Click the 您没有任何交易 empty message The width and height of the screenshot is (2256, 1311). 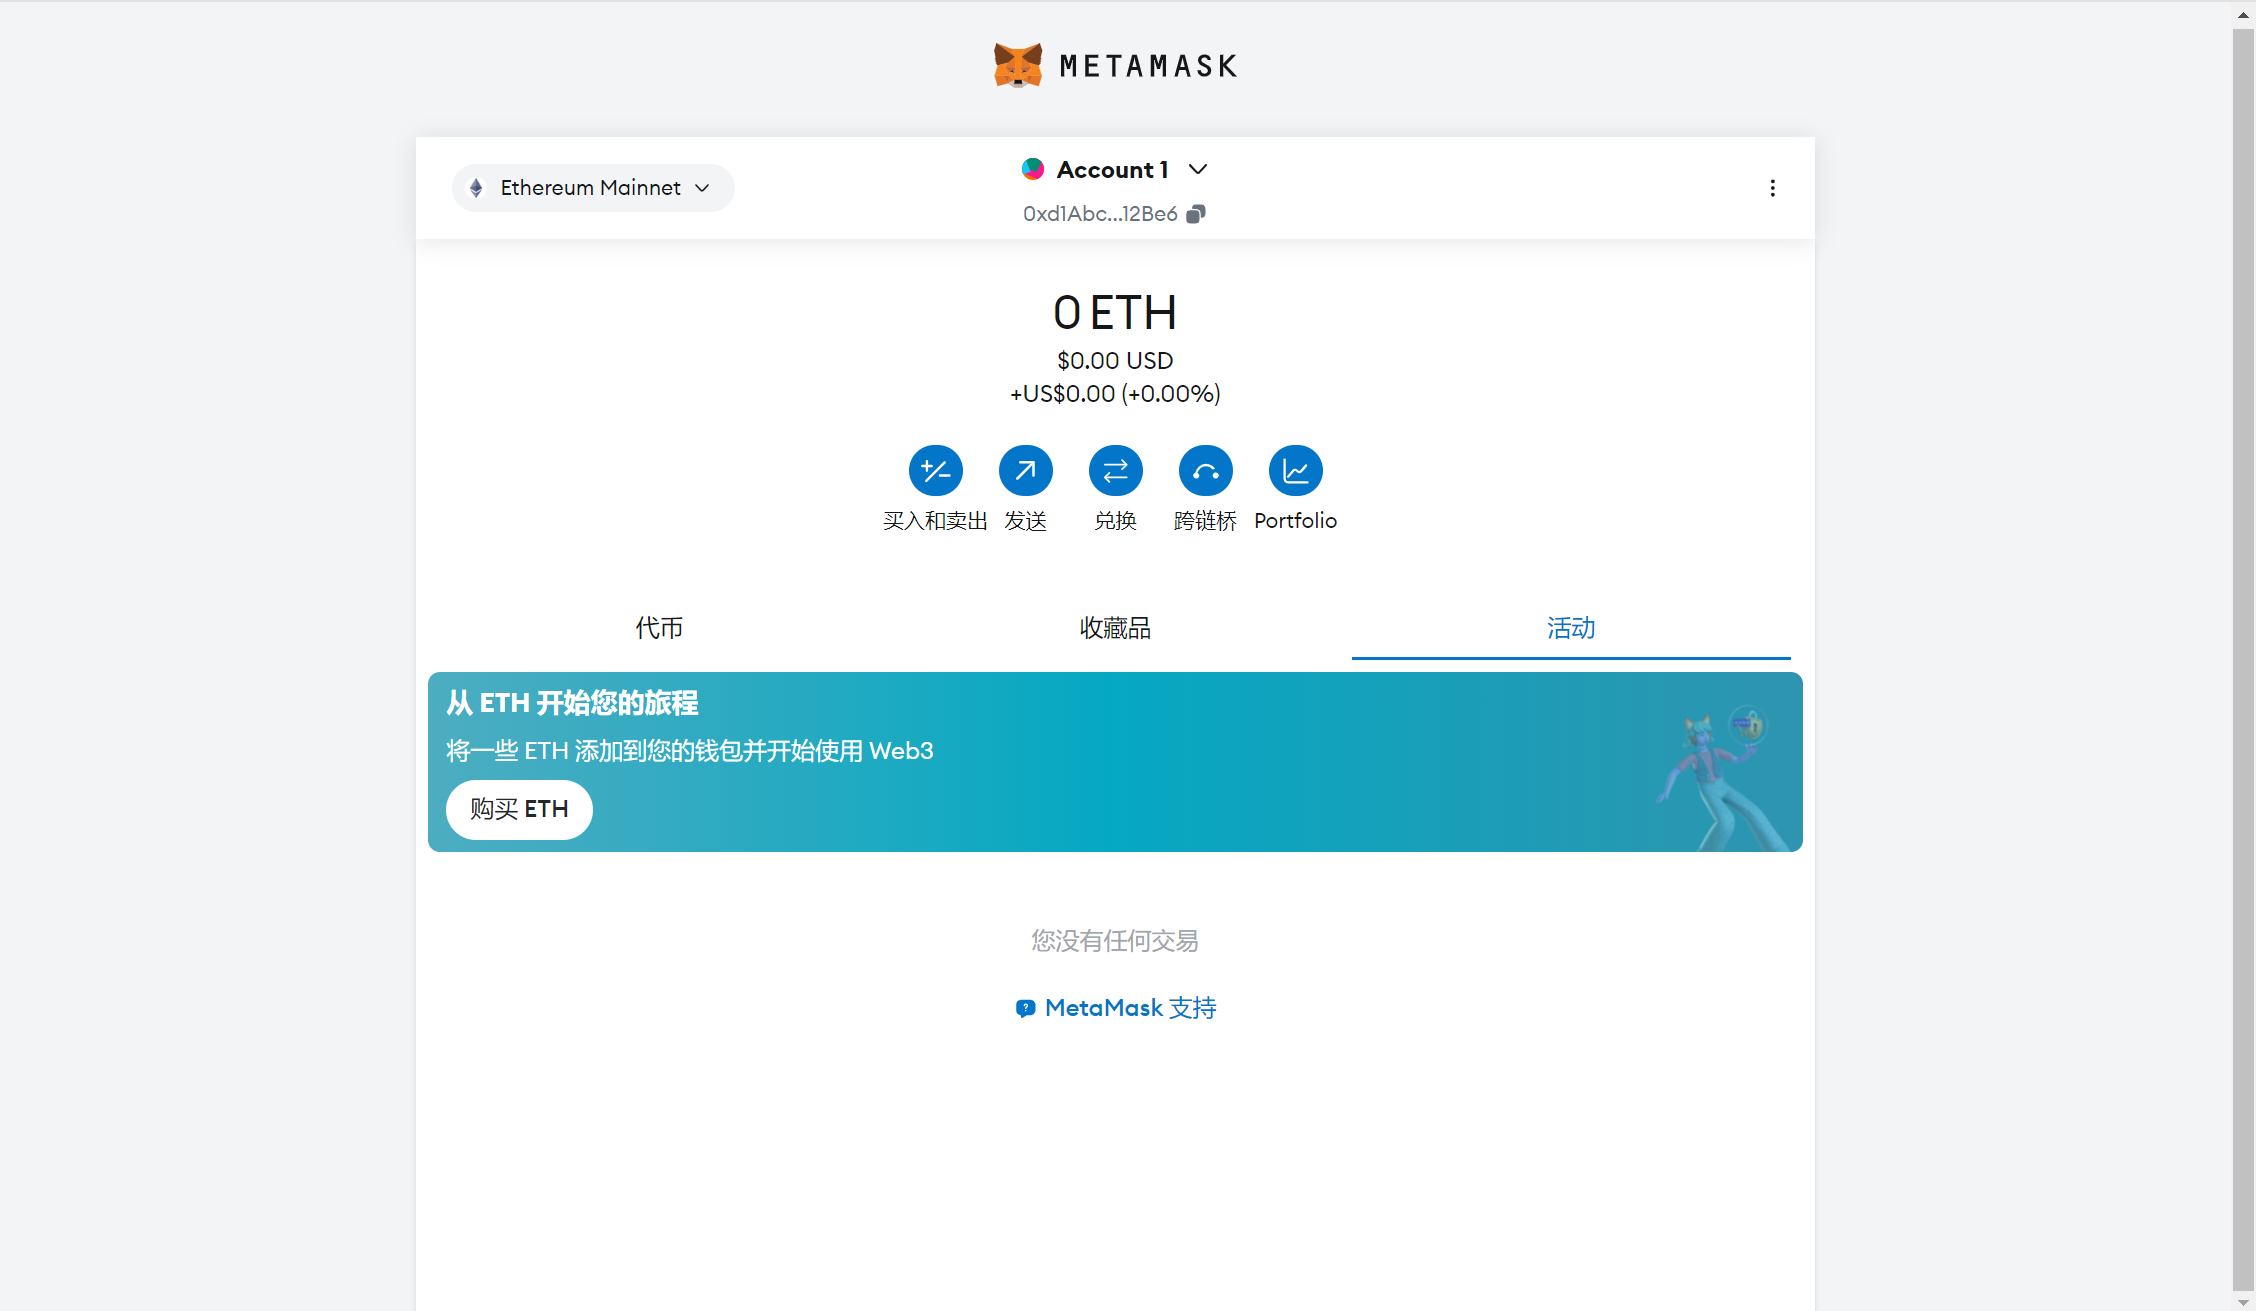pyautogui.click(x=1115, y=941)
